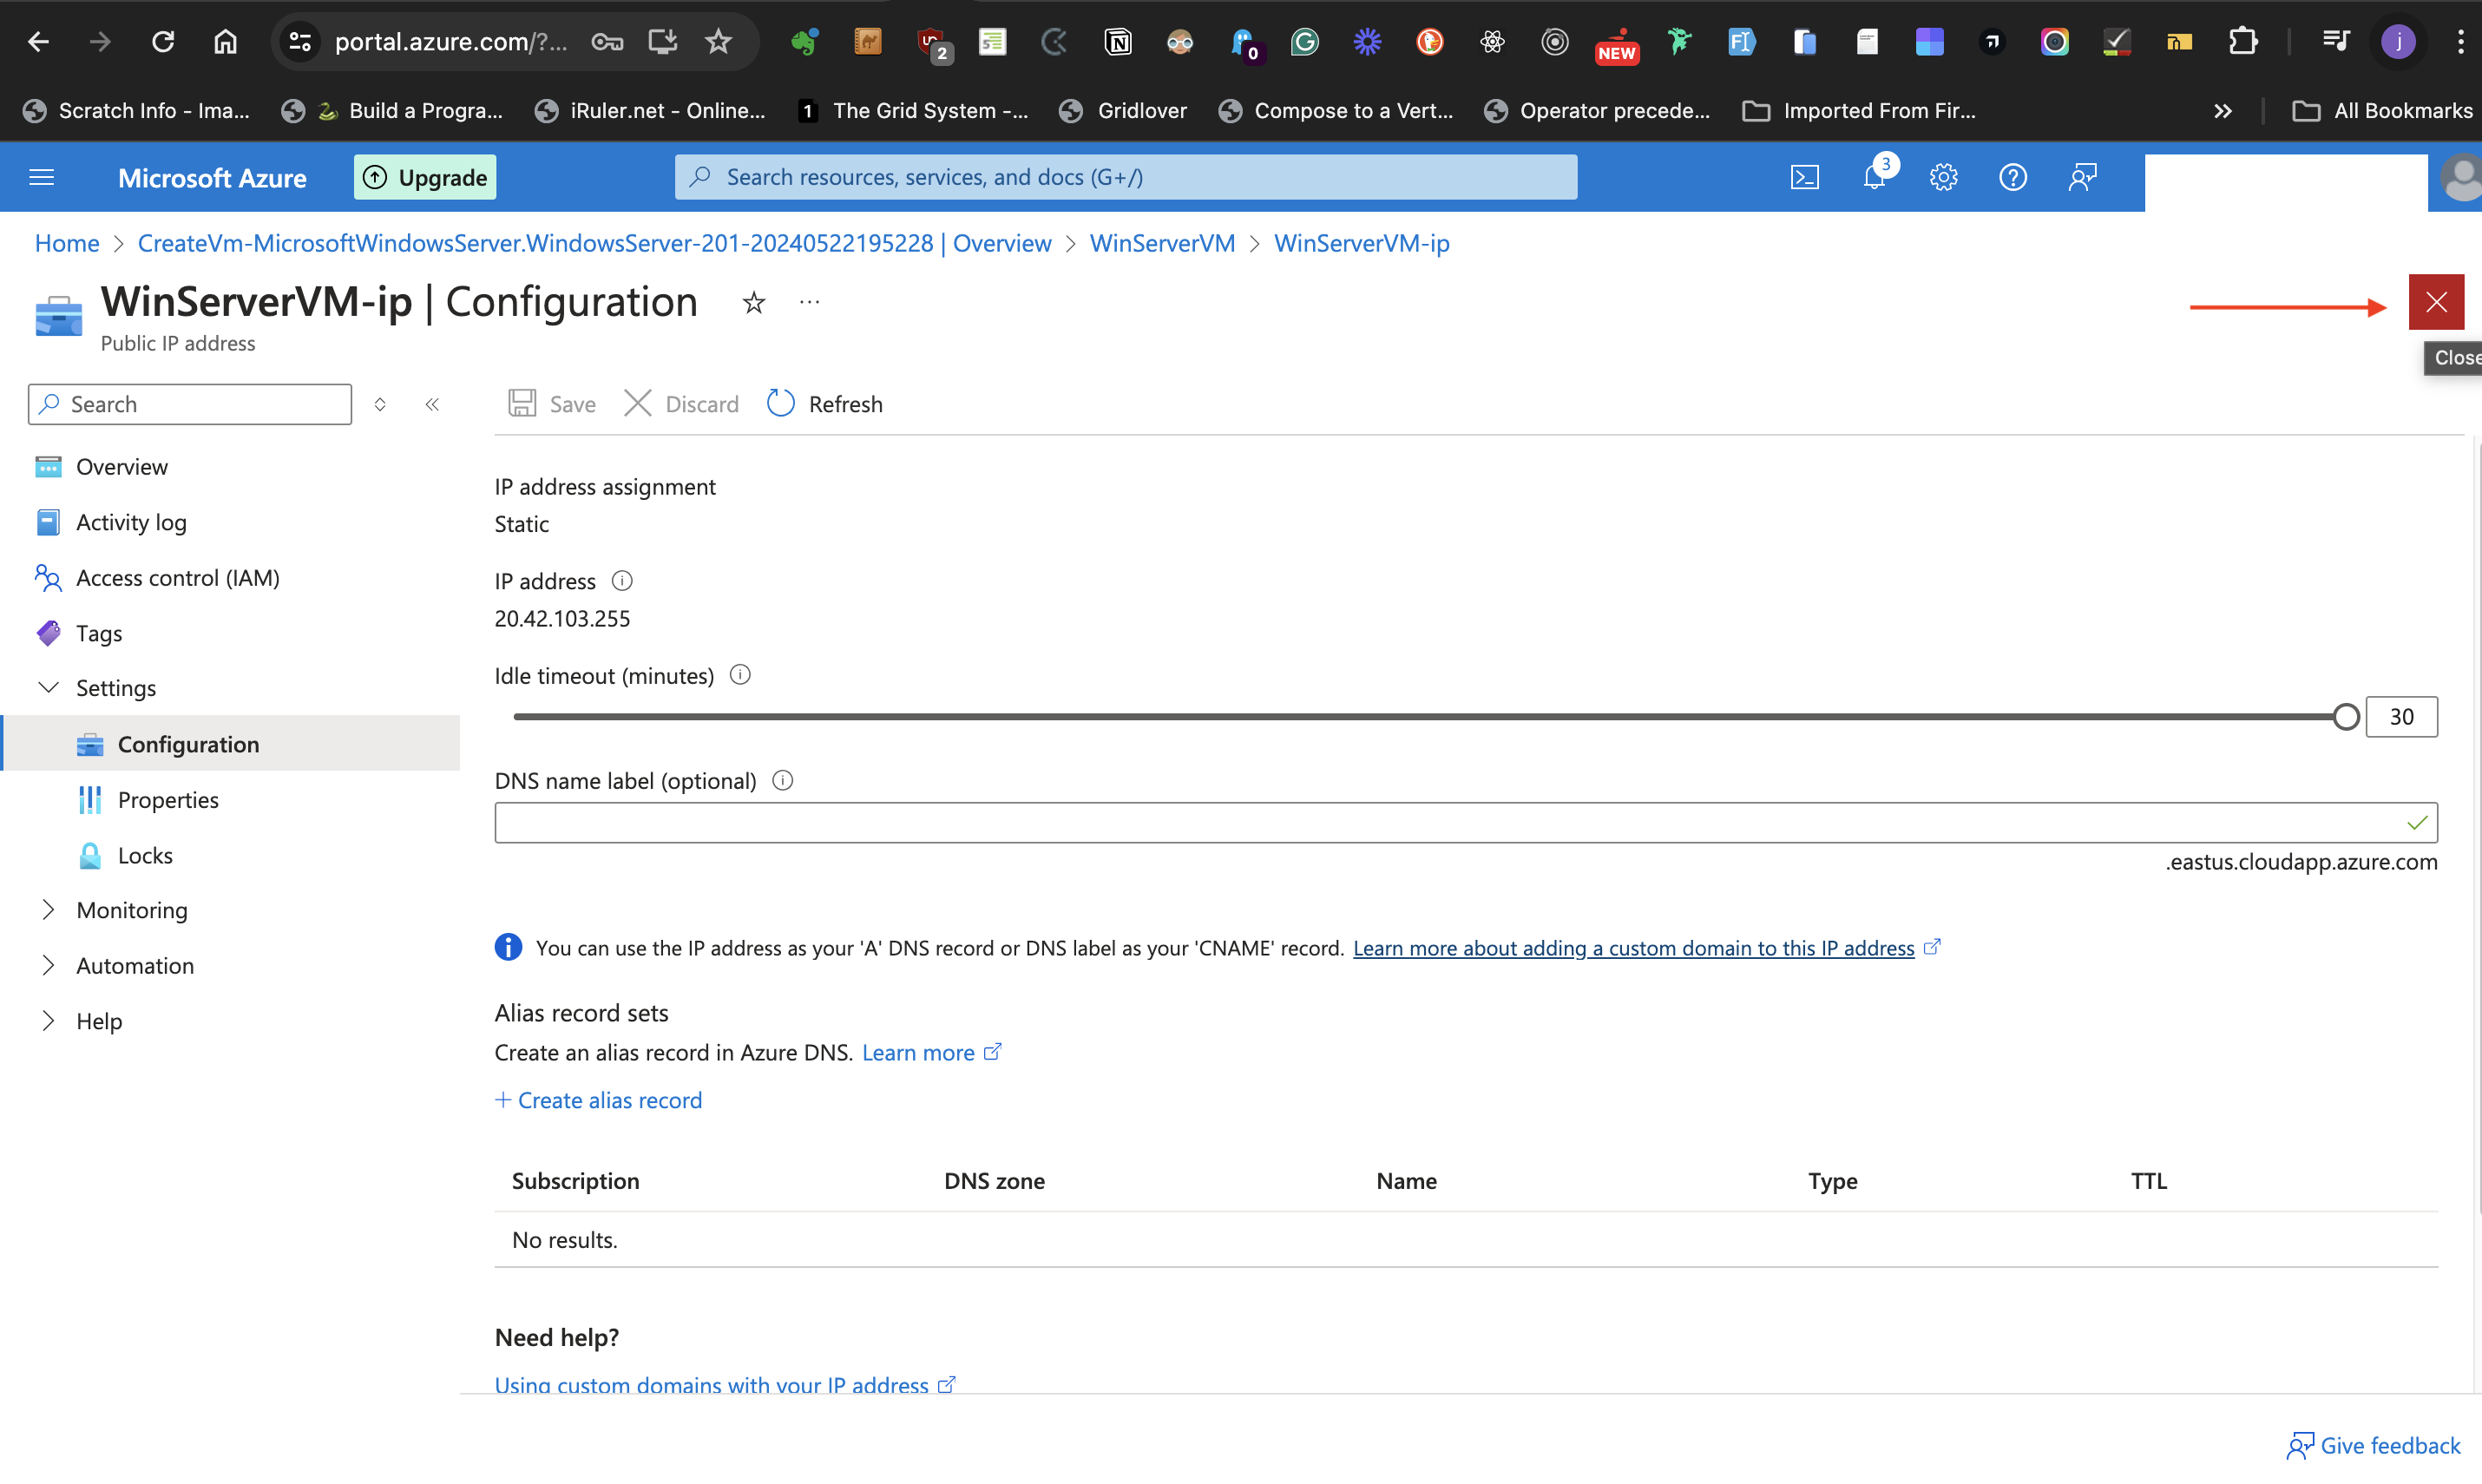2482x1484 pixels.
Task: Toggle the portal hamburger menu
Action: point(41,176)
